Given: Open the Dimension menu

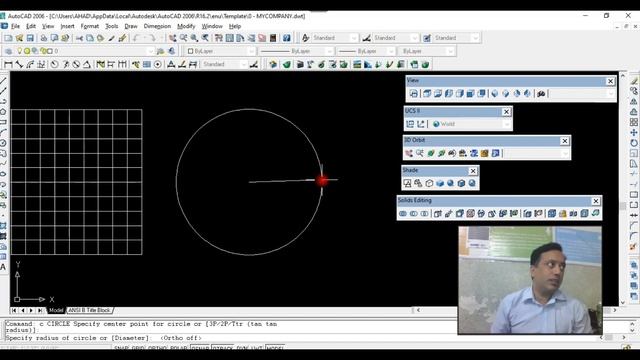Looking at the screenshot, I should pos(157,26).
